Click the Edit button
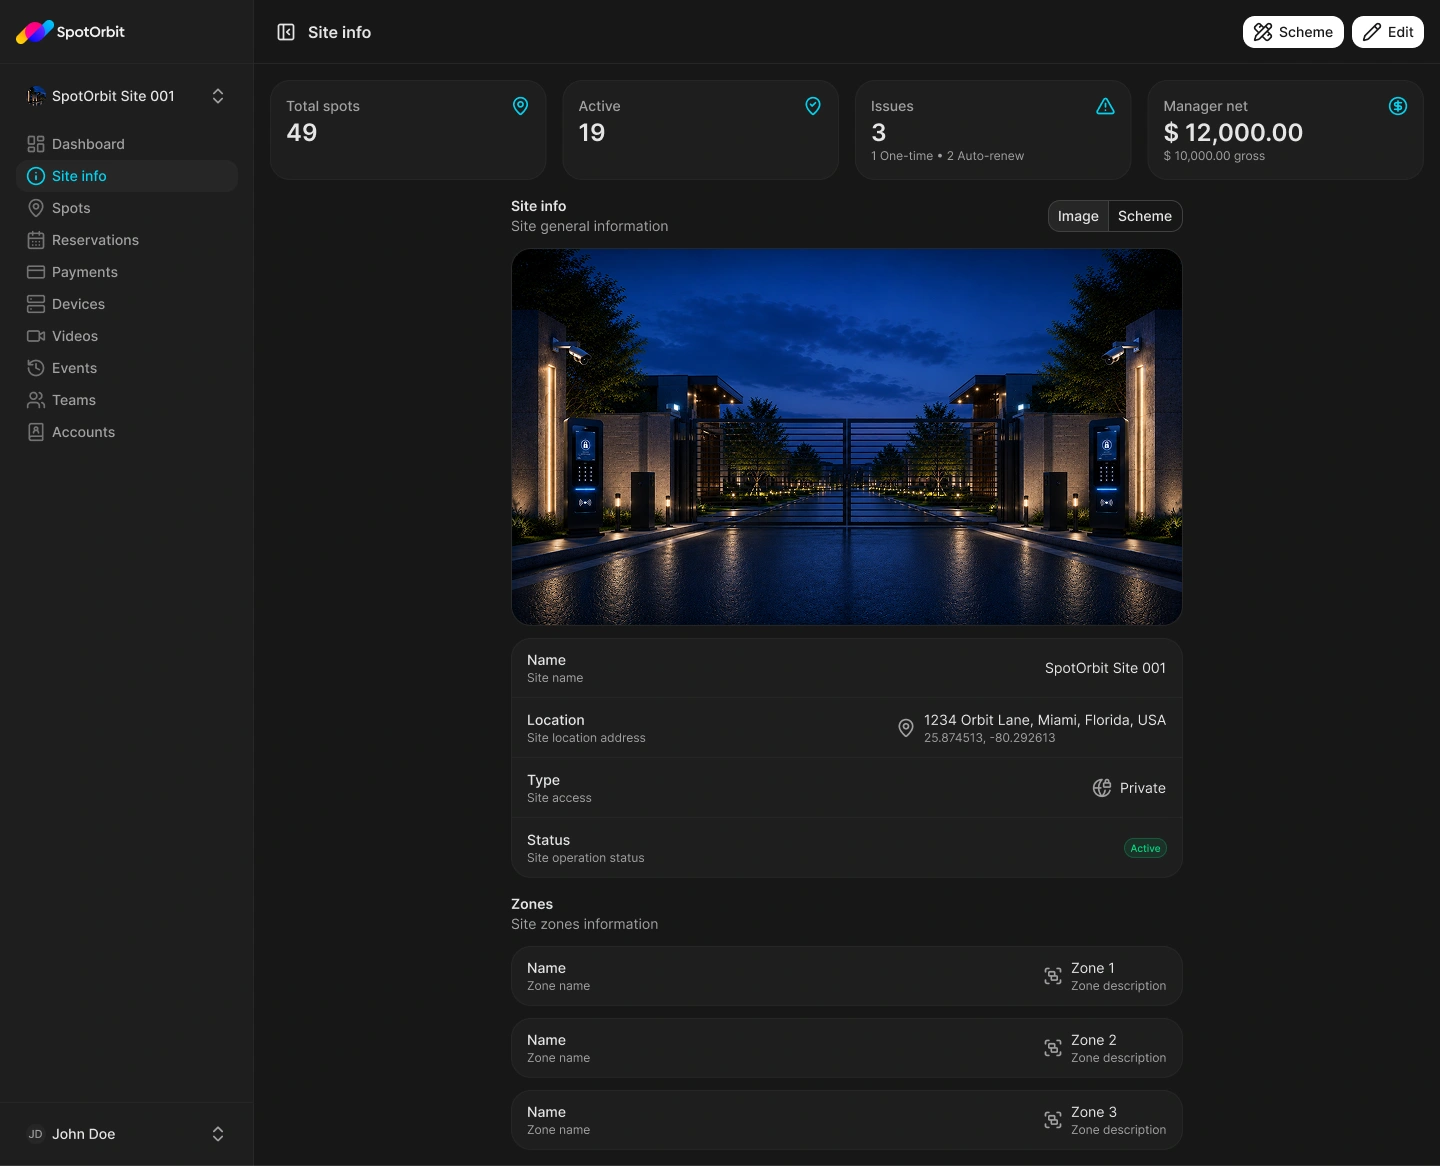This screenshot has height=1166, width=1440. pos(1388,32)
